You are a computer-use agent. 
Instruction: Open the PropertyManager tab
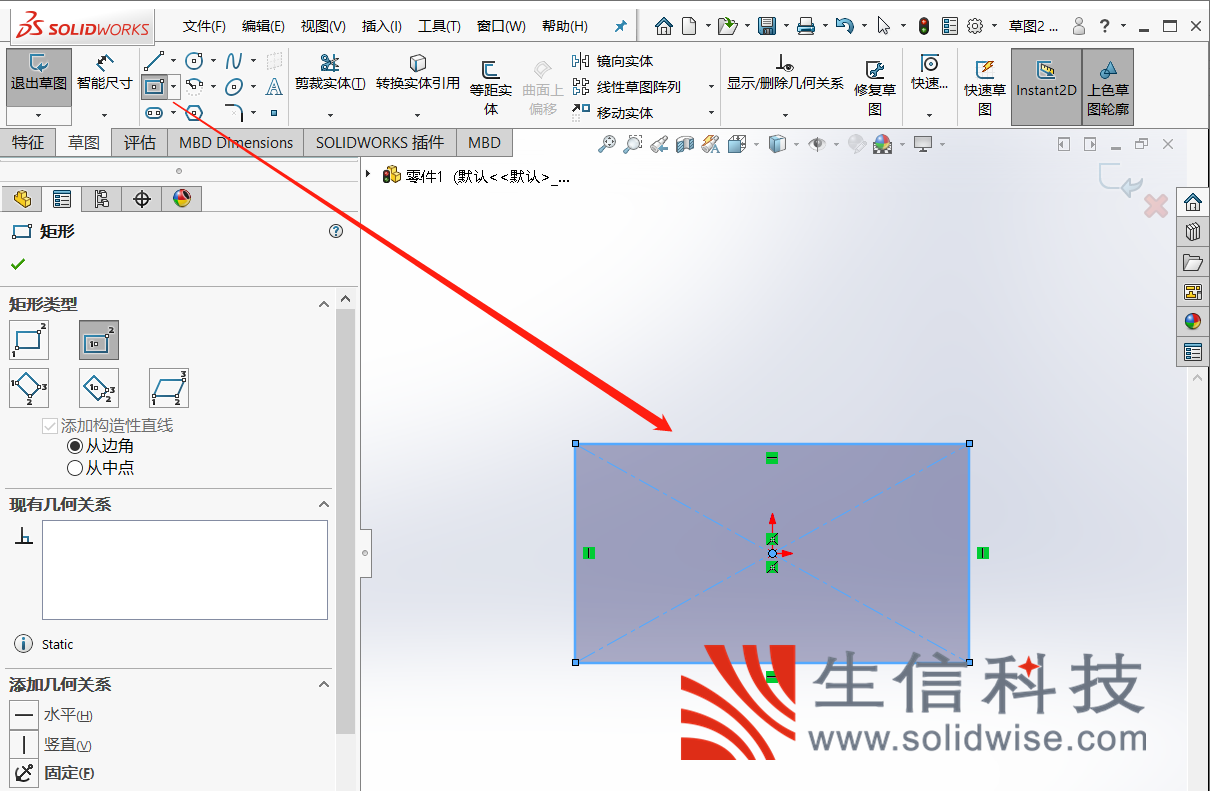click(62, 198)
